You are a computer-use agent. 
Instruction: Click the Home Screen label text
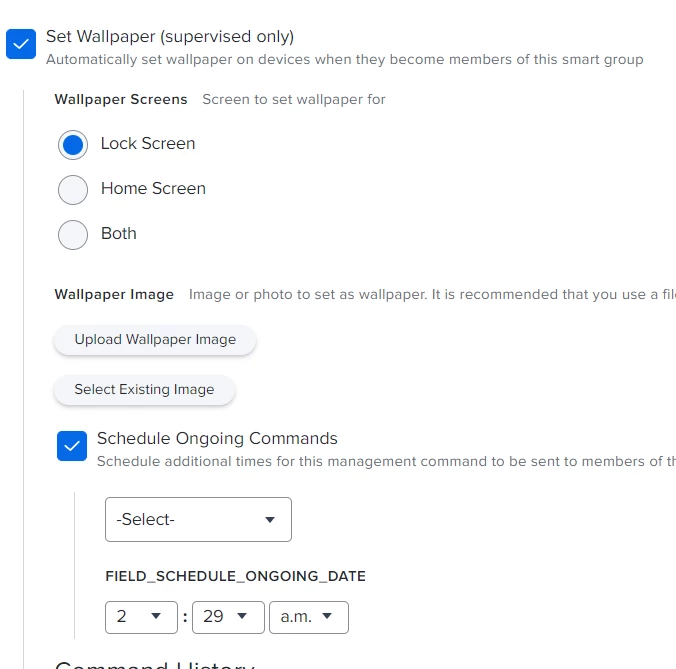153,188
